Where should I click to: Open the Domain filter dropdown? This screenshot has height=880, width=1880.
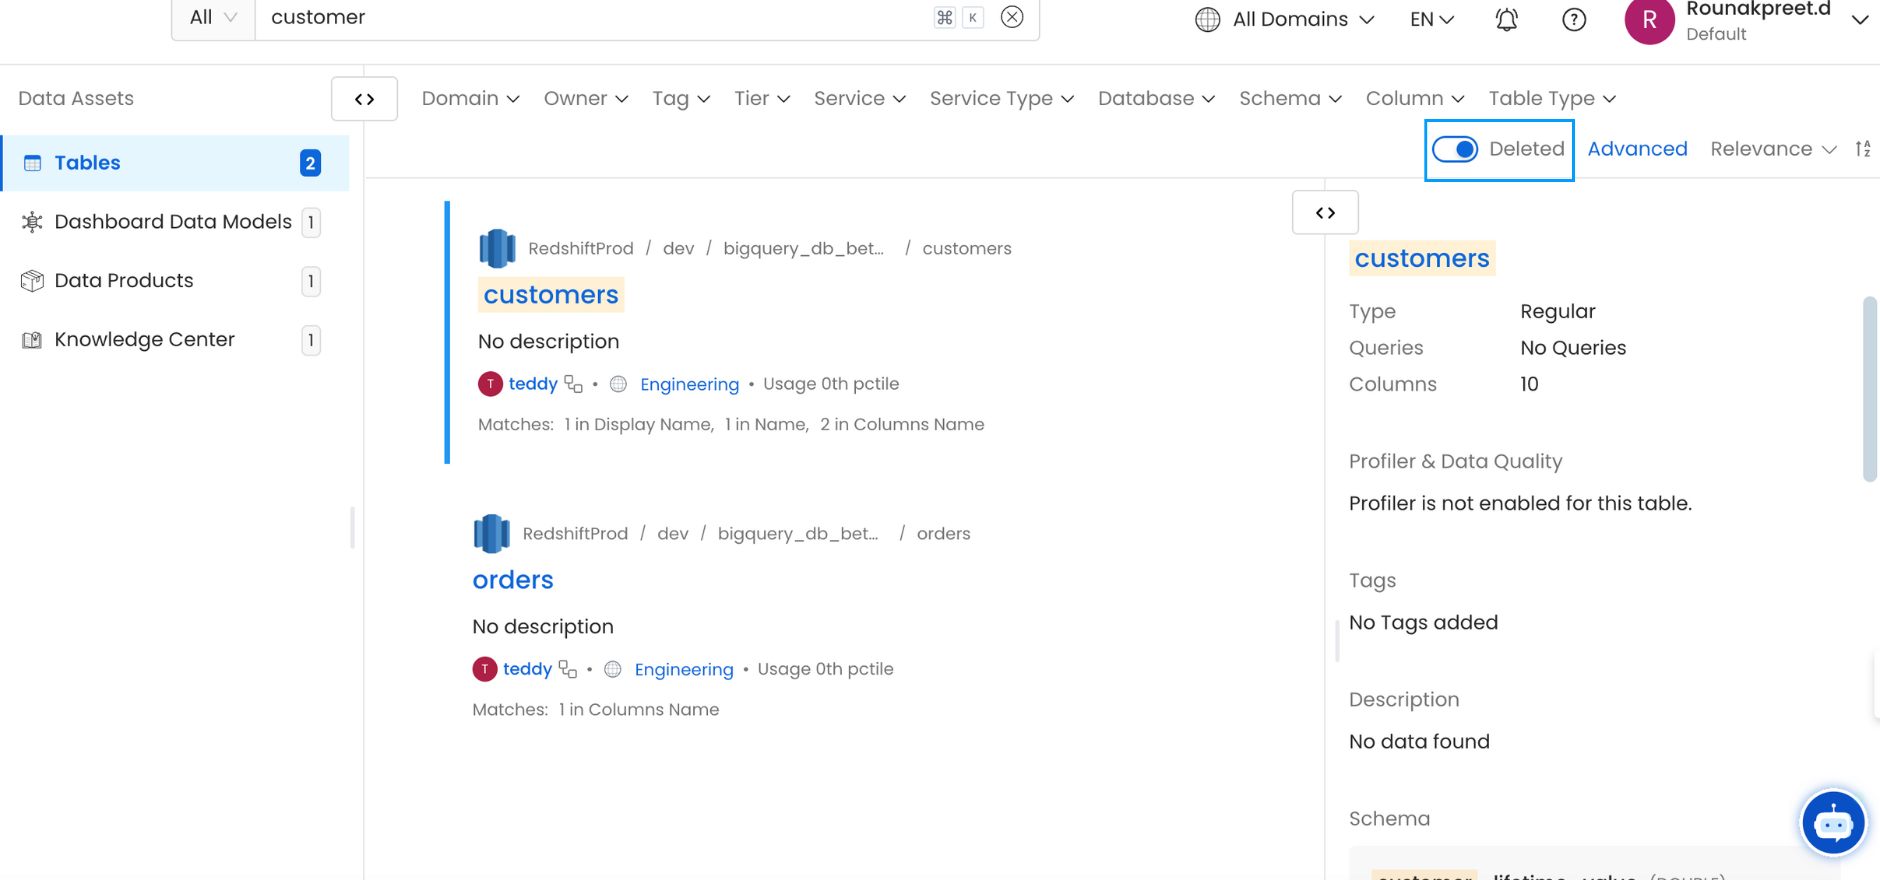(470, 99)
